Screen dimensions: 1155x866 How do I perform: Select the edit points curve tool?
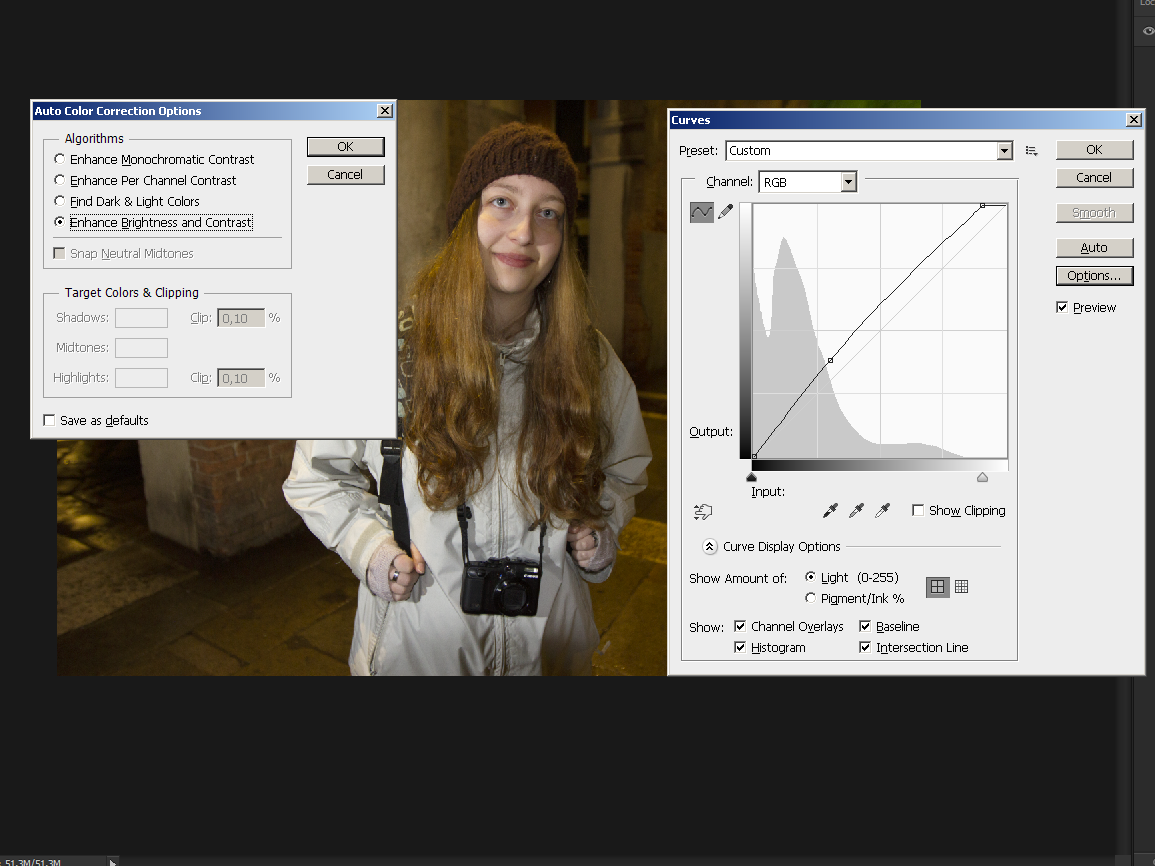(x=701, y=212)
